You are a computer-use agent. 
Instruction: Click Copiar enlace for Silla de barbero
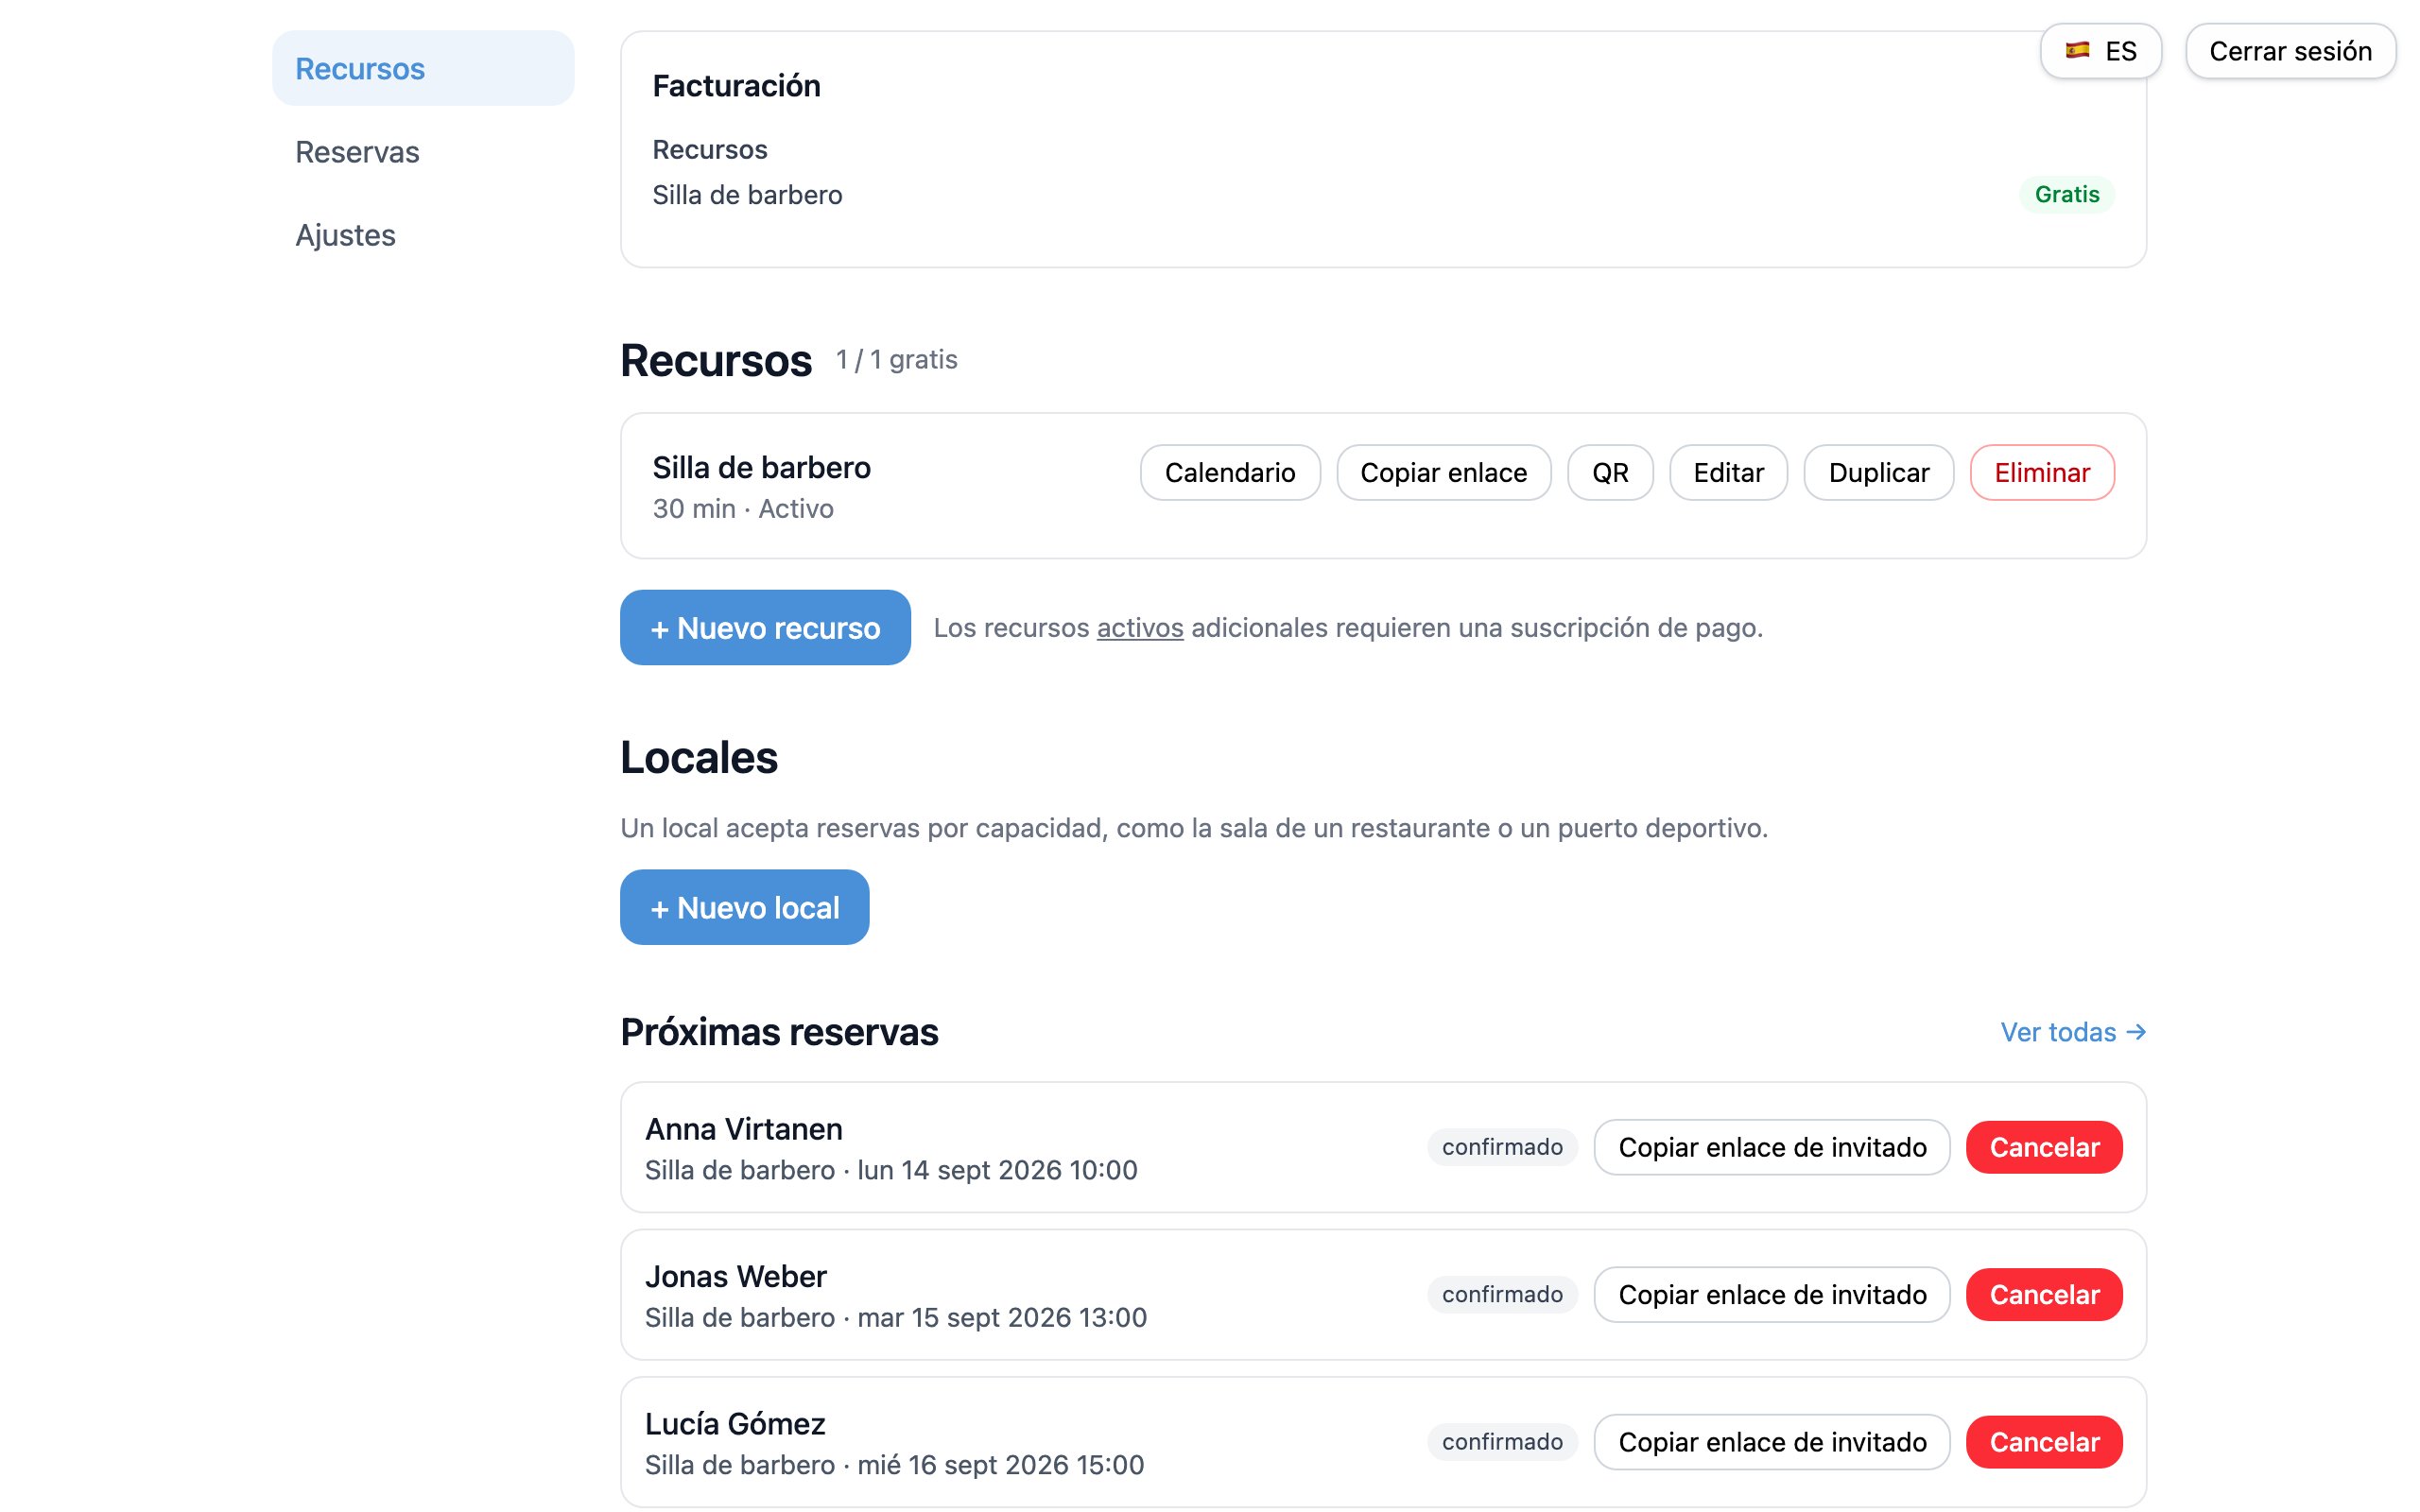click(1444, 472)
